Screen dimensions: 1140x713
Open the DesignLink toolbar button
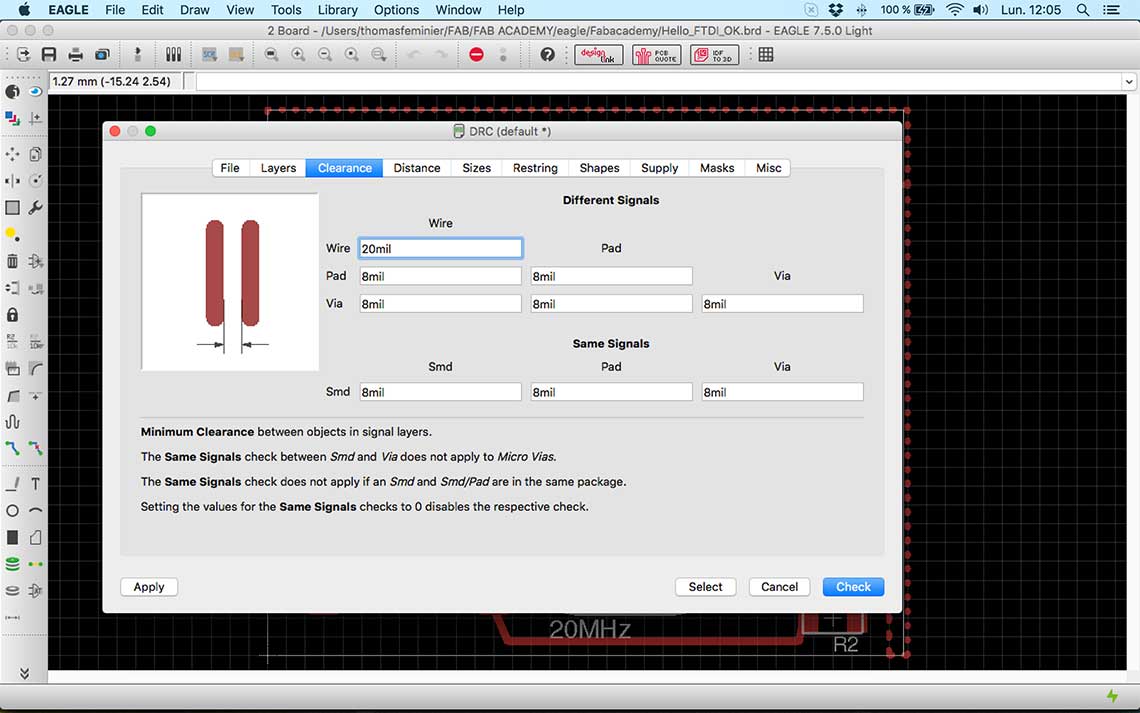tap(598, 55)
